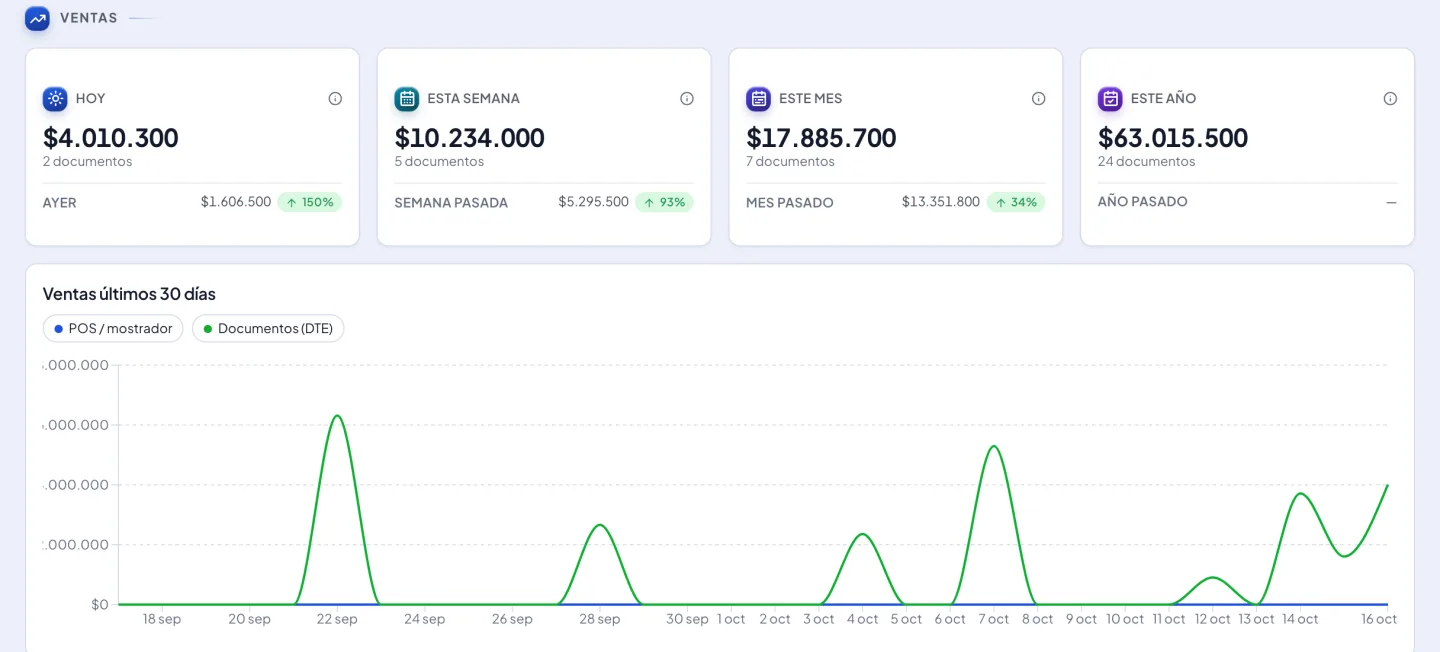This screenshot has height=652, width=1440.
Task: Open the info icon on Este Mes card
Action: 1039,99
